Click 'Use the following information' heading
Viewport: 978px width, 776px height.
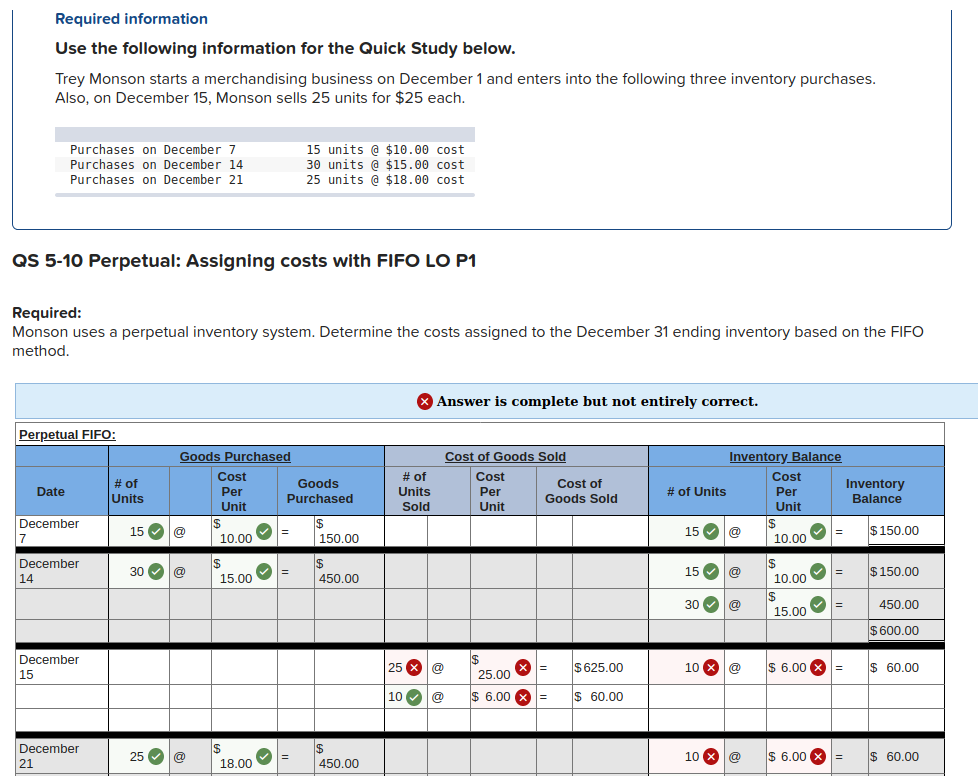[x=285, y=48]
